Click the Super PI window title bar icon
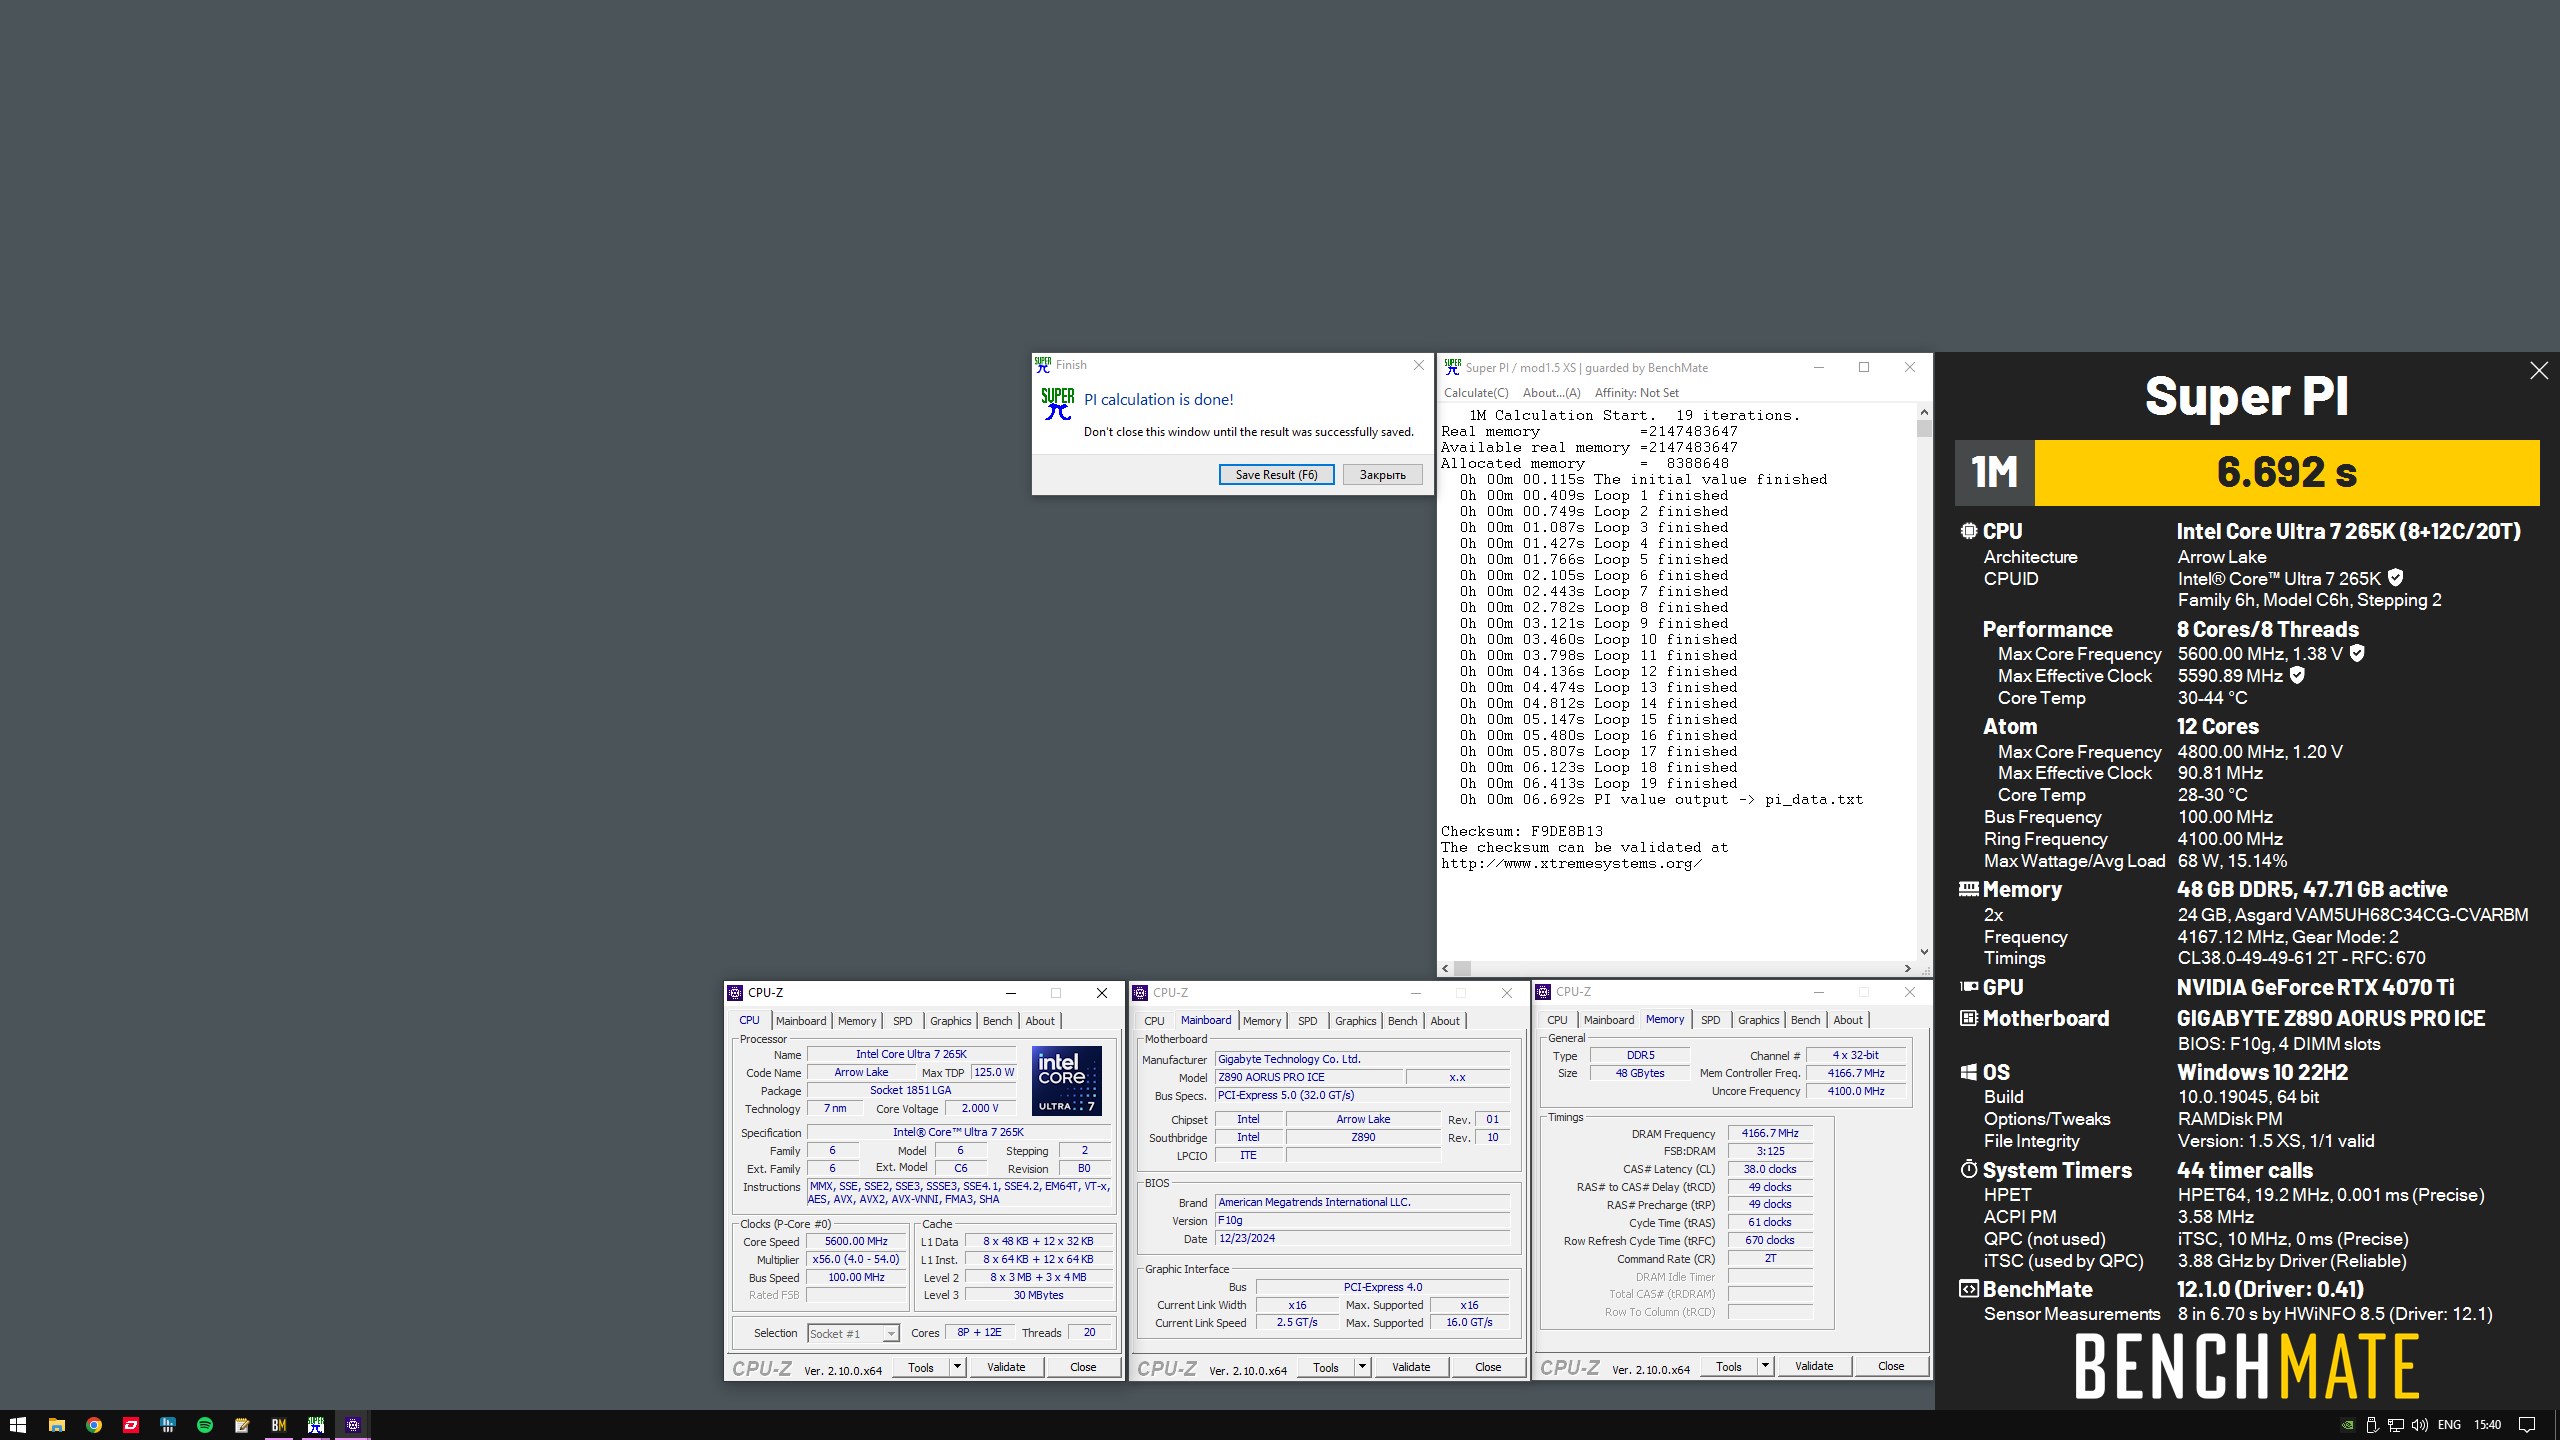This screenshot has width=2560, height=1440. click(x=1453, y=367)
